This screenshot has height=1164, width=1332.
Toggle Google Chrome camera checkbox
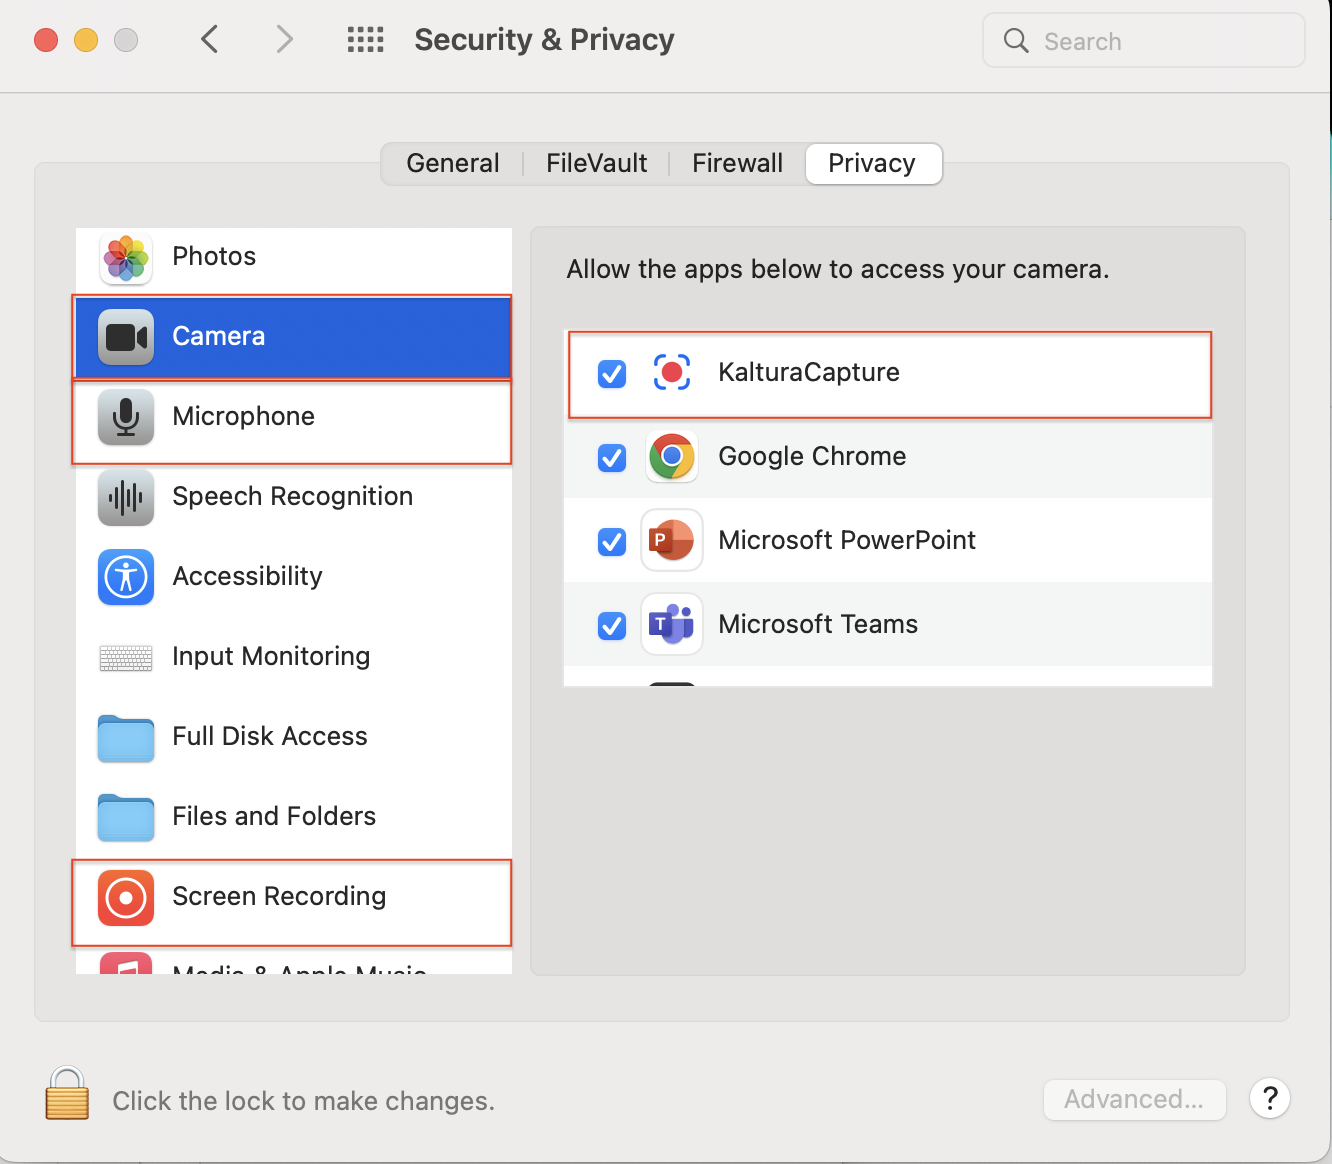tap(612, 458)
